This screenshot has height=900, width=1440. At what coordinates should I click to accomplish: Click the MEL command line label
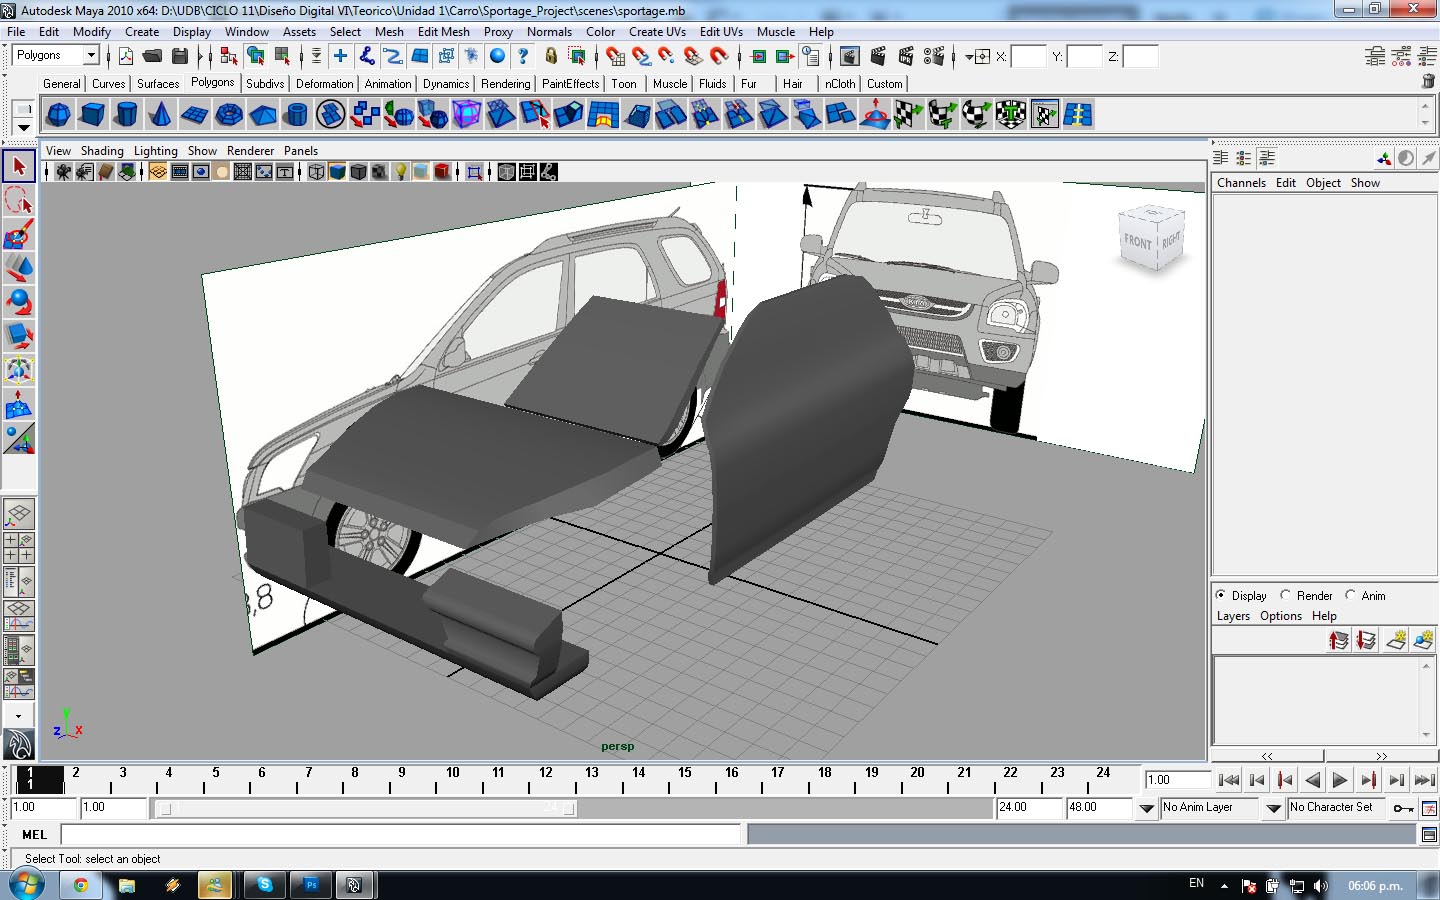pyautogui.click(x=35, y=835)
